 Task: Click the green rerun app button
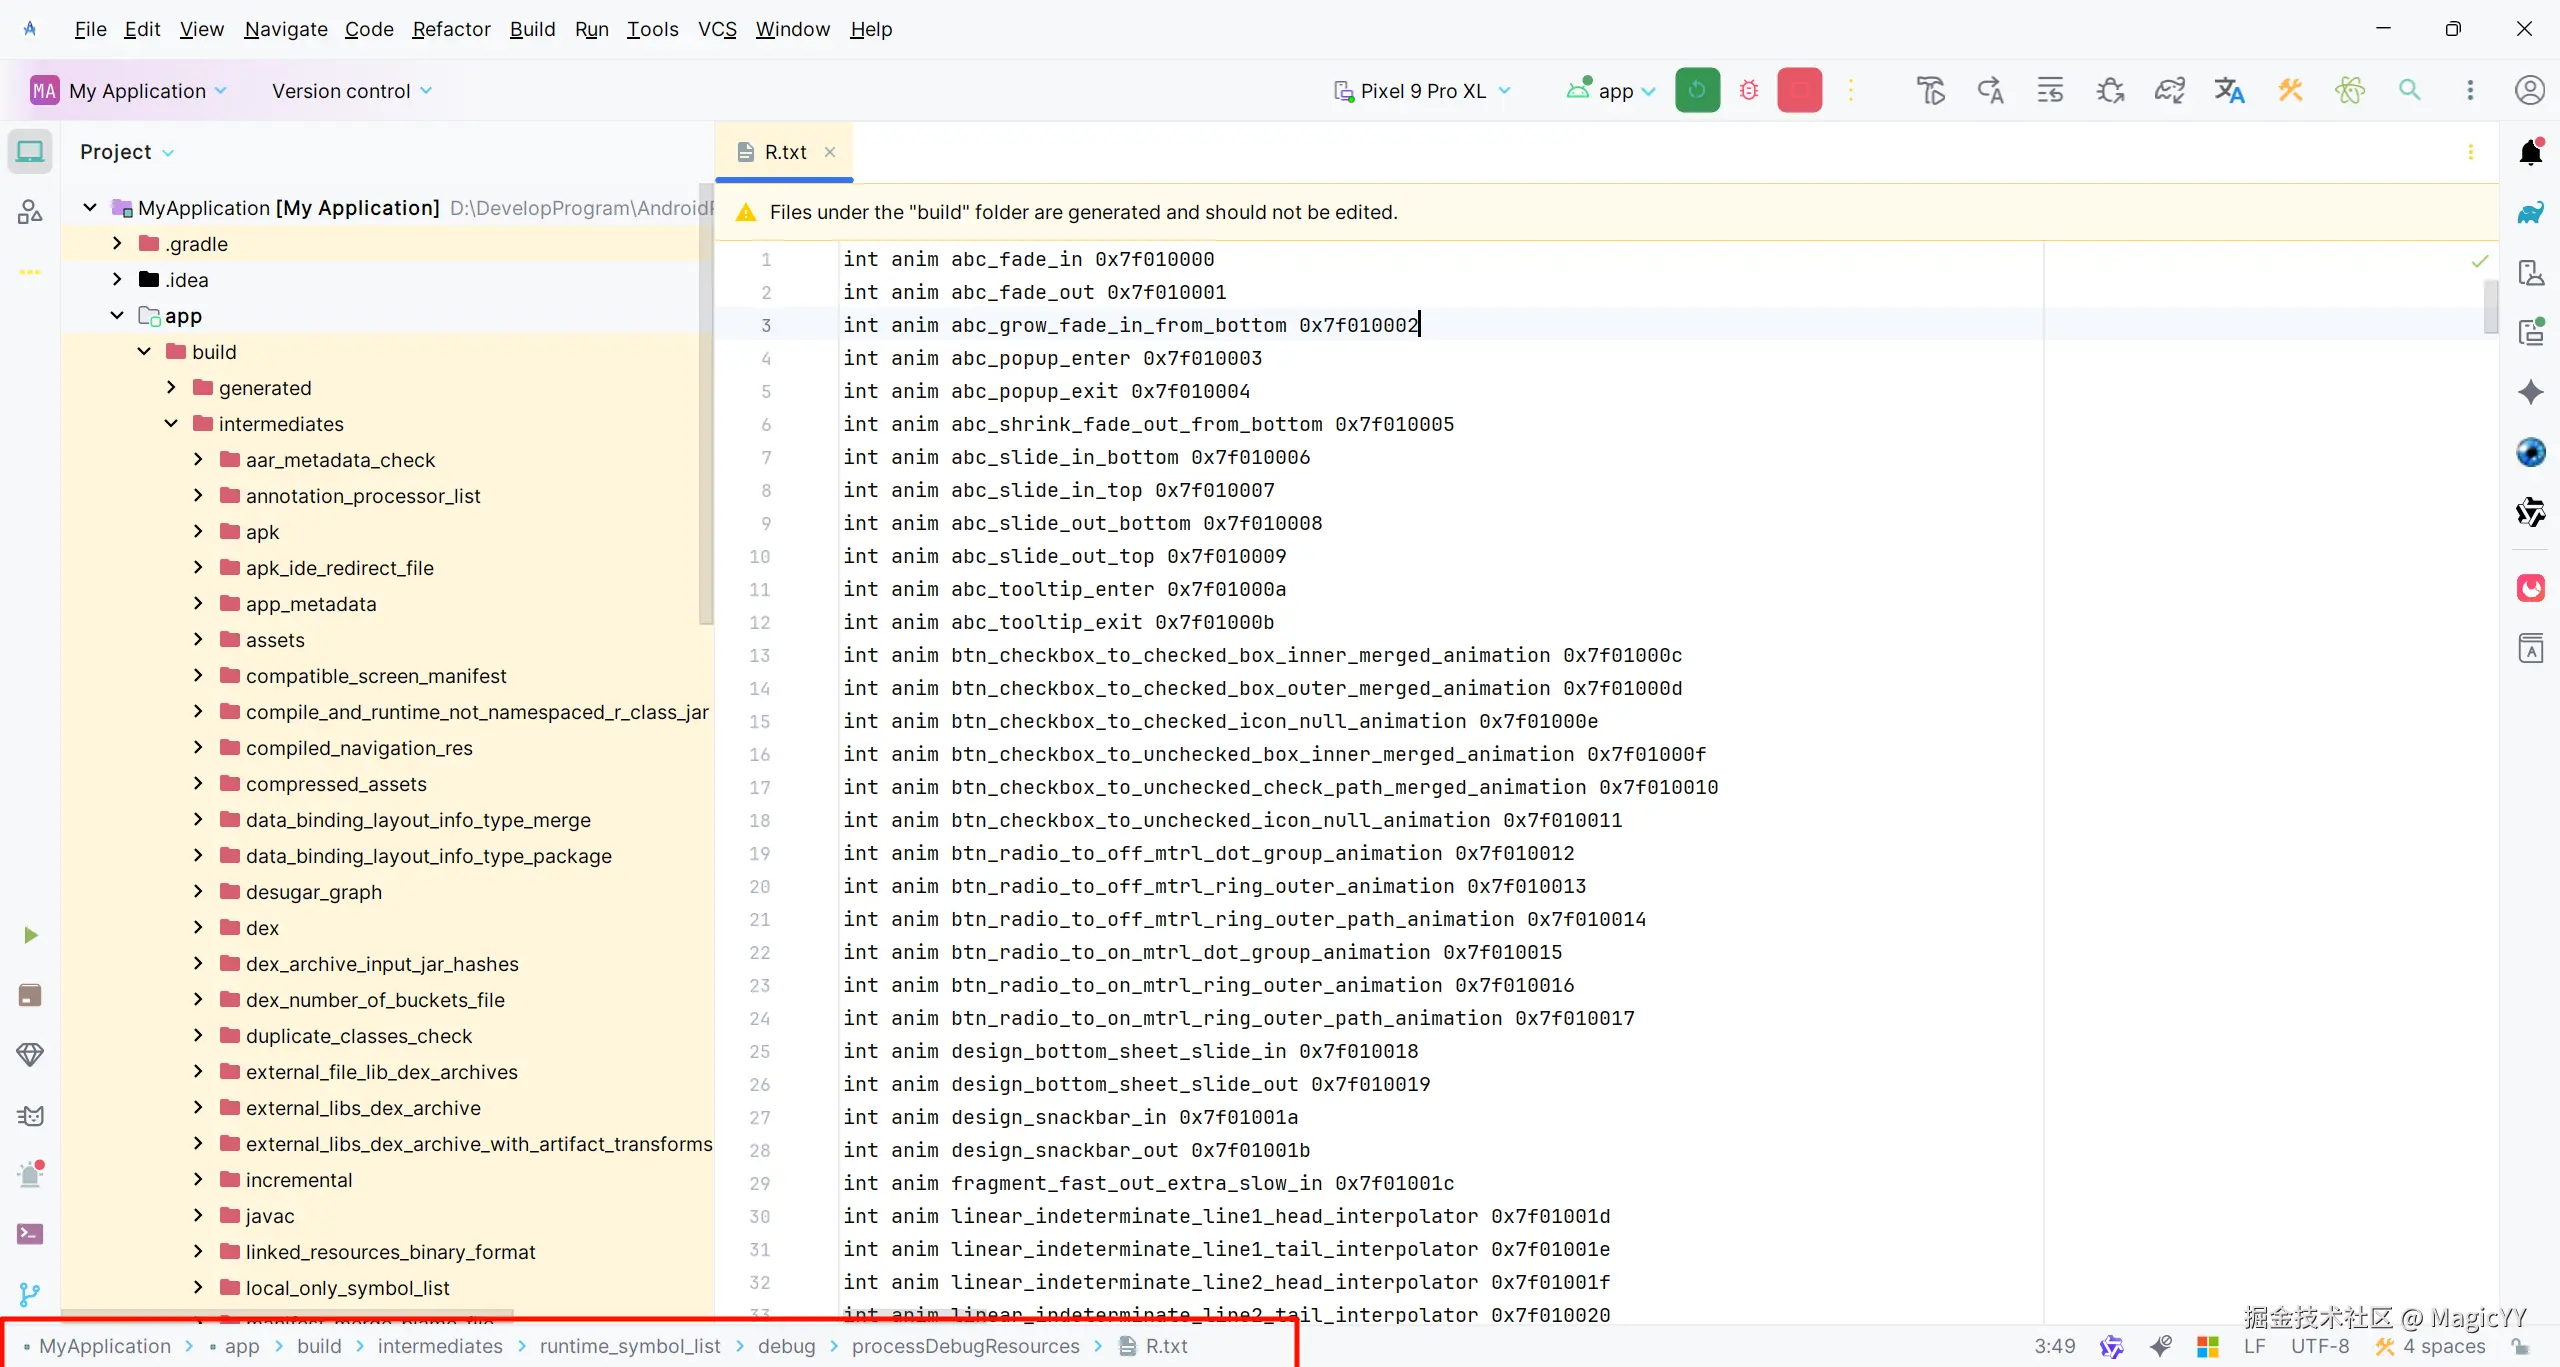tap(1697, 90)
